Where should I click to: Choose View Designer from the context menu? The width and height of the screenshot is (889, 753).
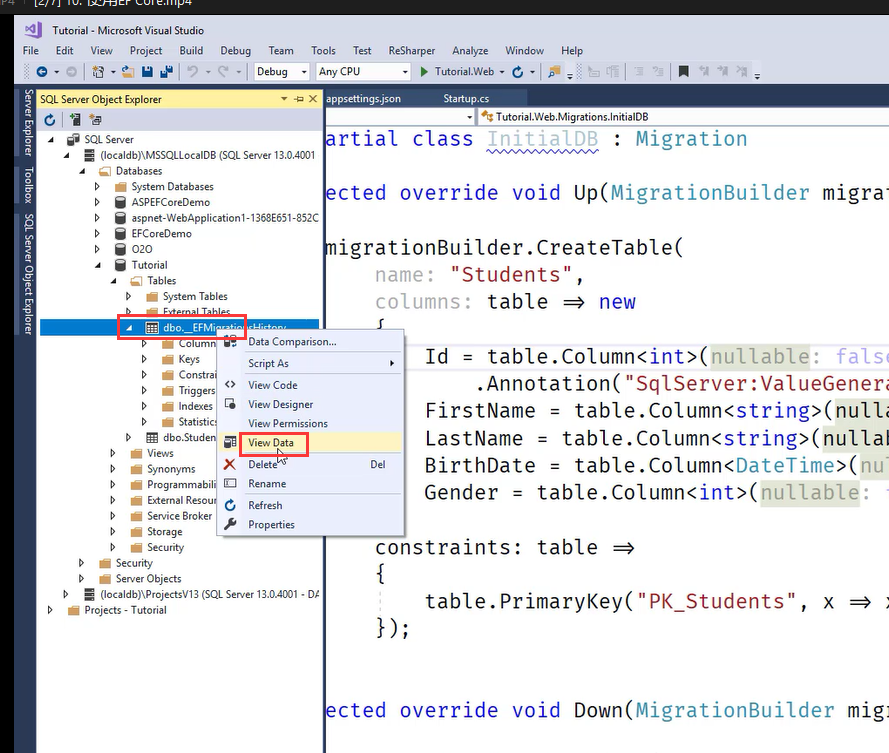310,404
